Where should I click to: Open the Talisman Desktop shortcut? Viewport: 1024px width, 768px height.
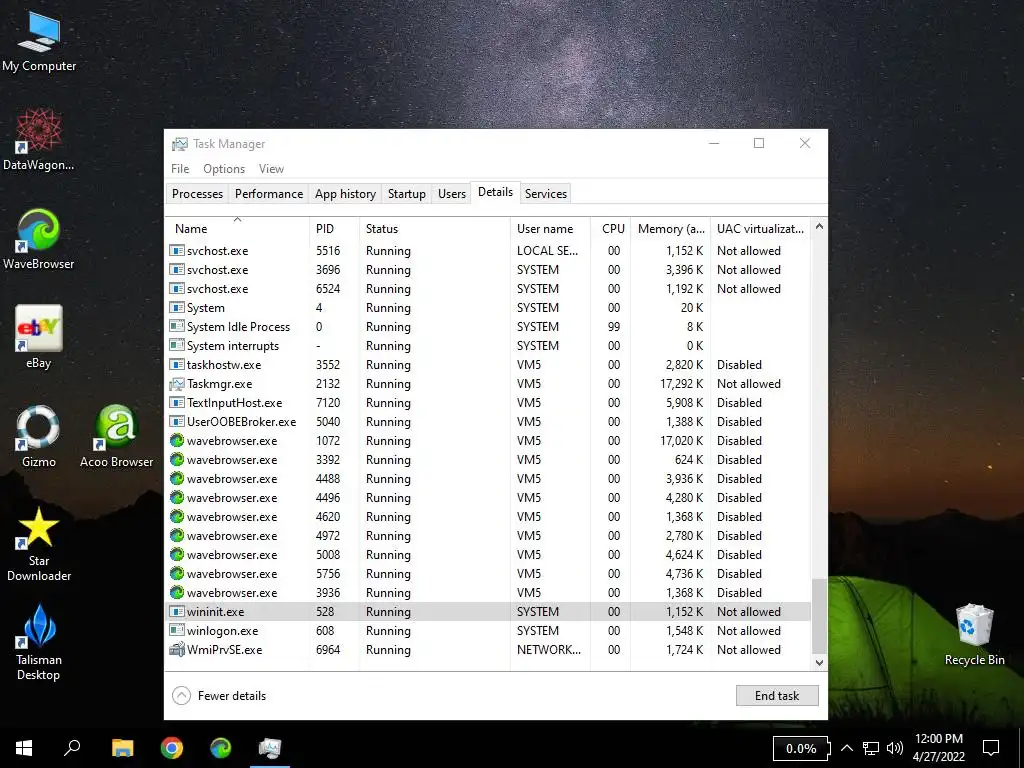pos(39,643)
